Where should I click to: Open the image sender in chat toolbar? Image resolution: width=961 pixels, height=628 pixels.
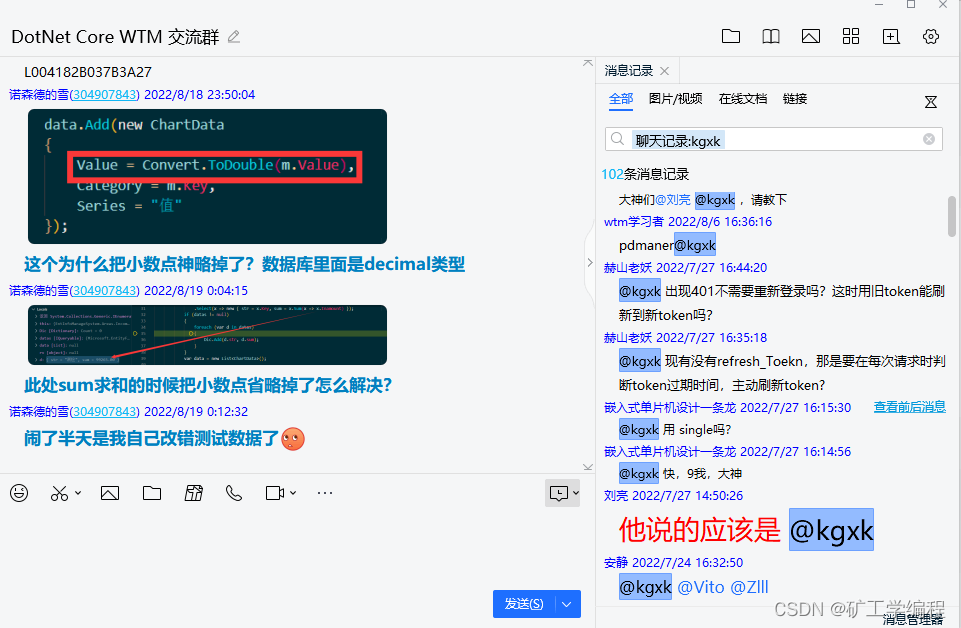click(110, 492)
